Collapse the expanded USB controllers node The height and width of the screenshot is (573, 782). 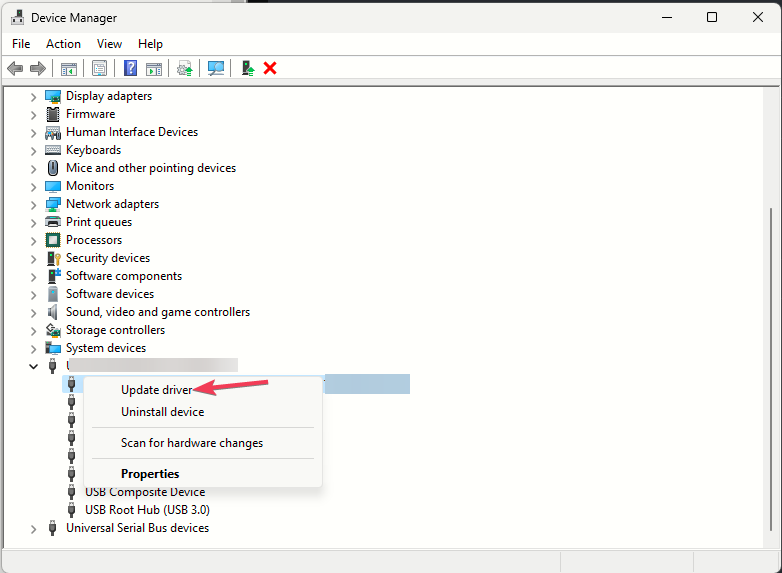point(33,367)
